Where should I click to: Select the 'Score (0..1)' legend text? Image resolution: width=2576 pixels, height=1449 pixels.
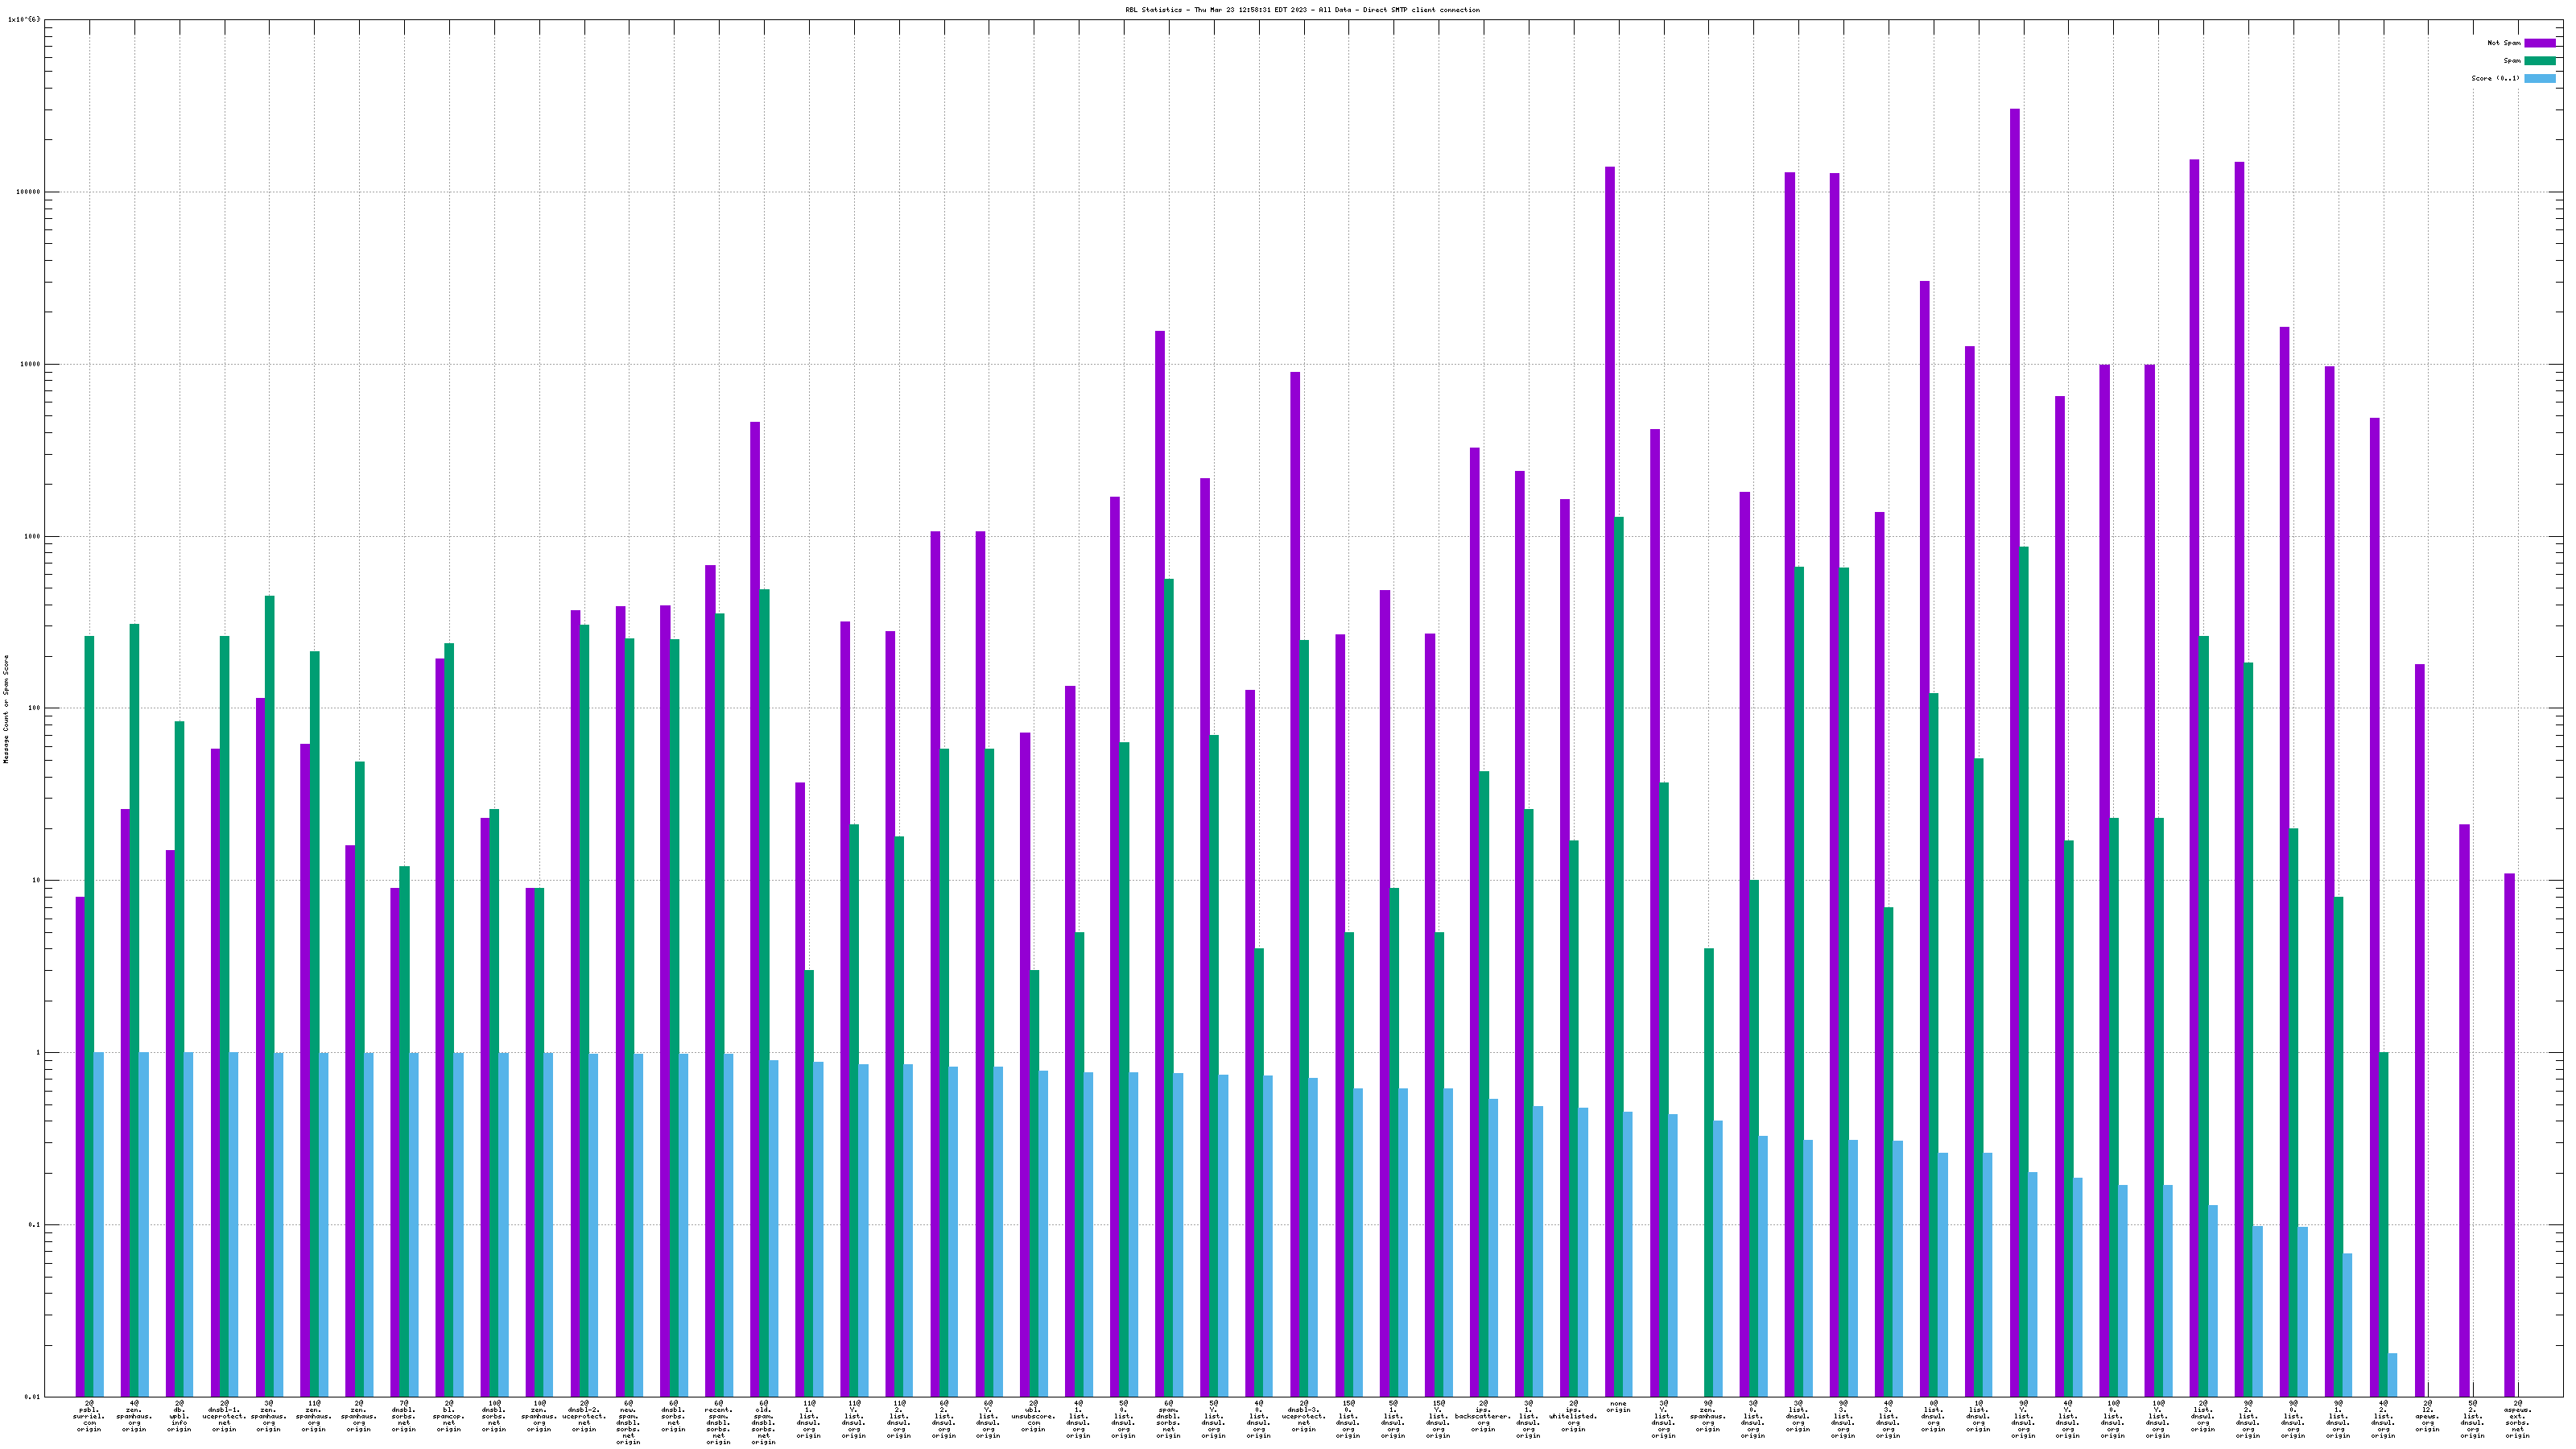(2495, 78)
